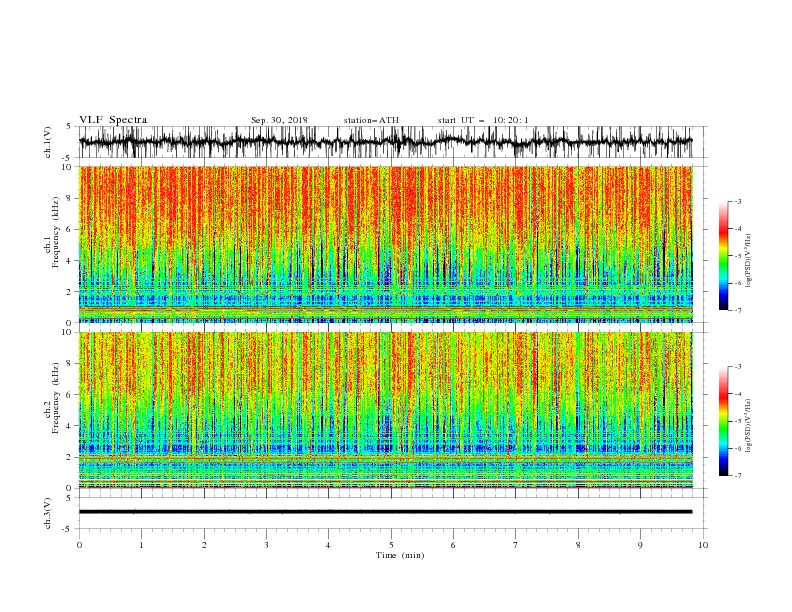The image size is (792, 612).
Task: Click inside the ch.1 spectrogram panel
Action: pyautogui.click(x=385, y=244)
